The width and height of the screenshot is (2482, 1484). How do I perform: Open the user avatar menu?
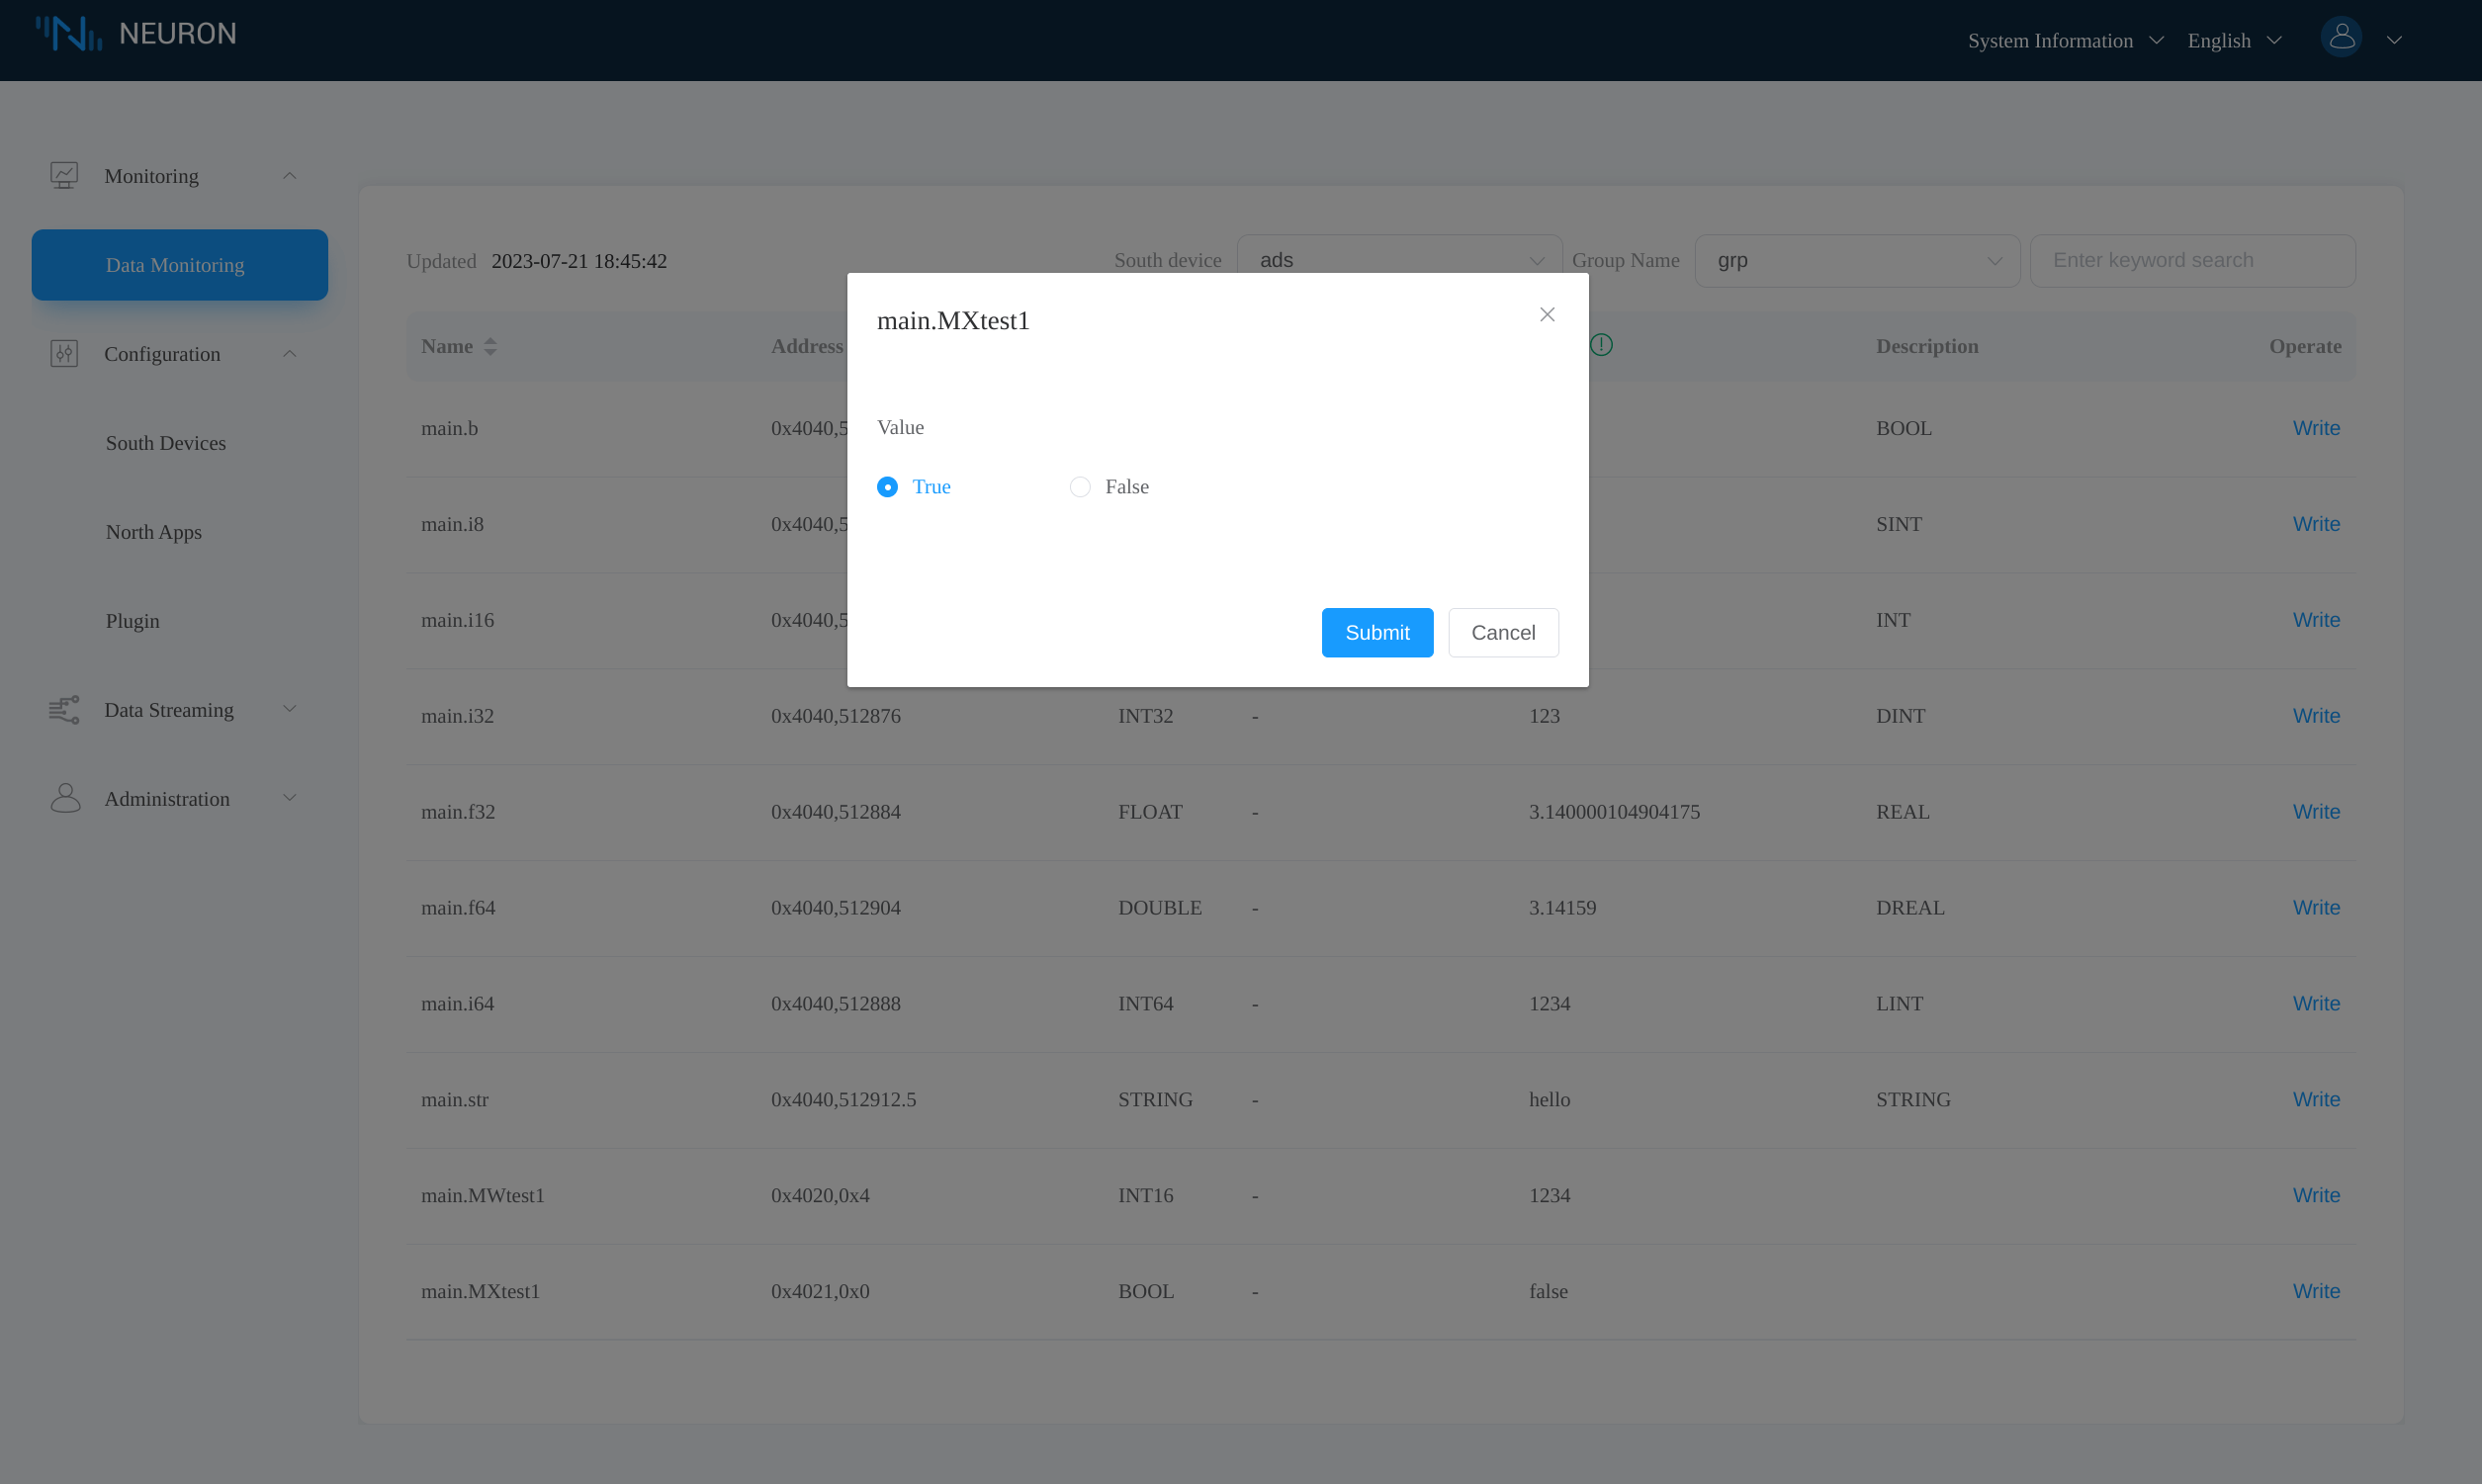[x=2341, y=37]
